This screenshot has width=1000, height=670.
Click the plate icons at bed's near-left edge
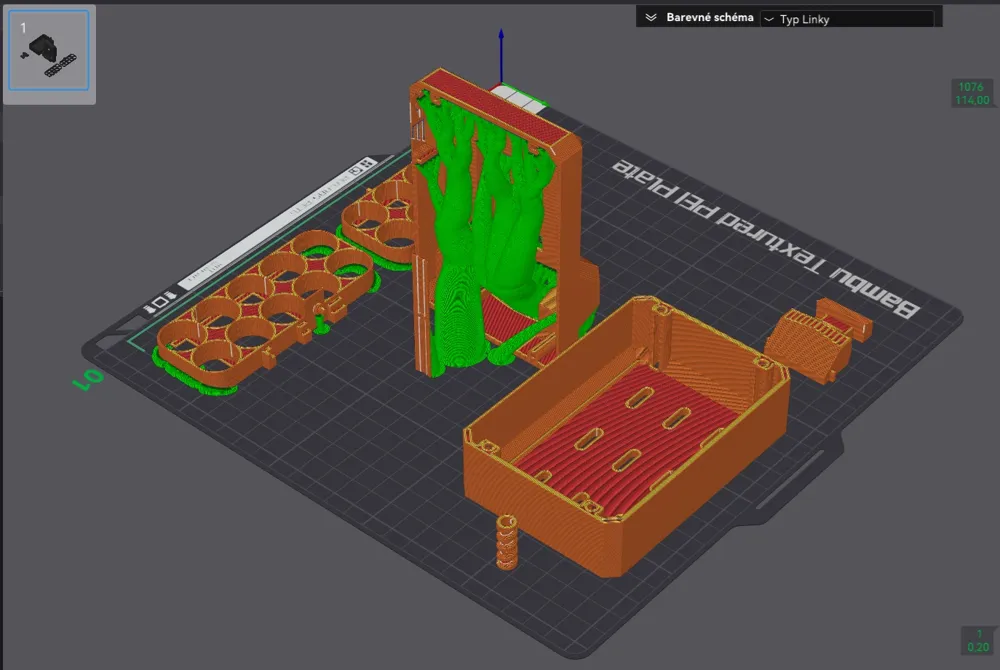pos(160,301)
